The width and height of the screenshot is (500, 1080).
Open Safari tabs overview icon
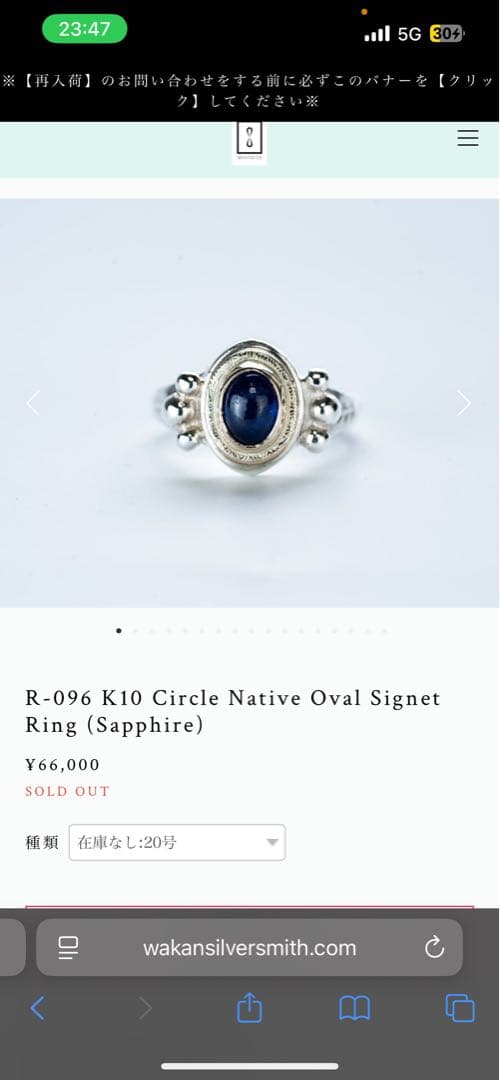coord(460,1008)
